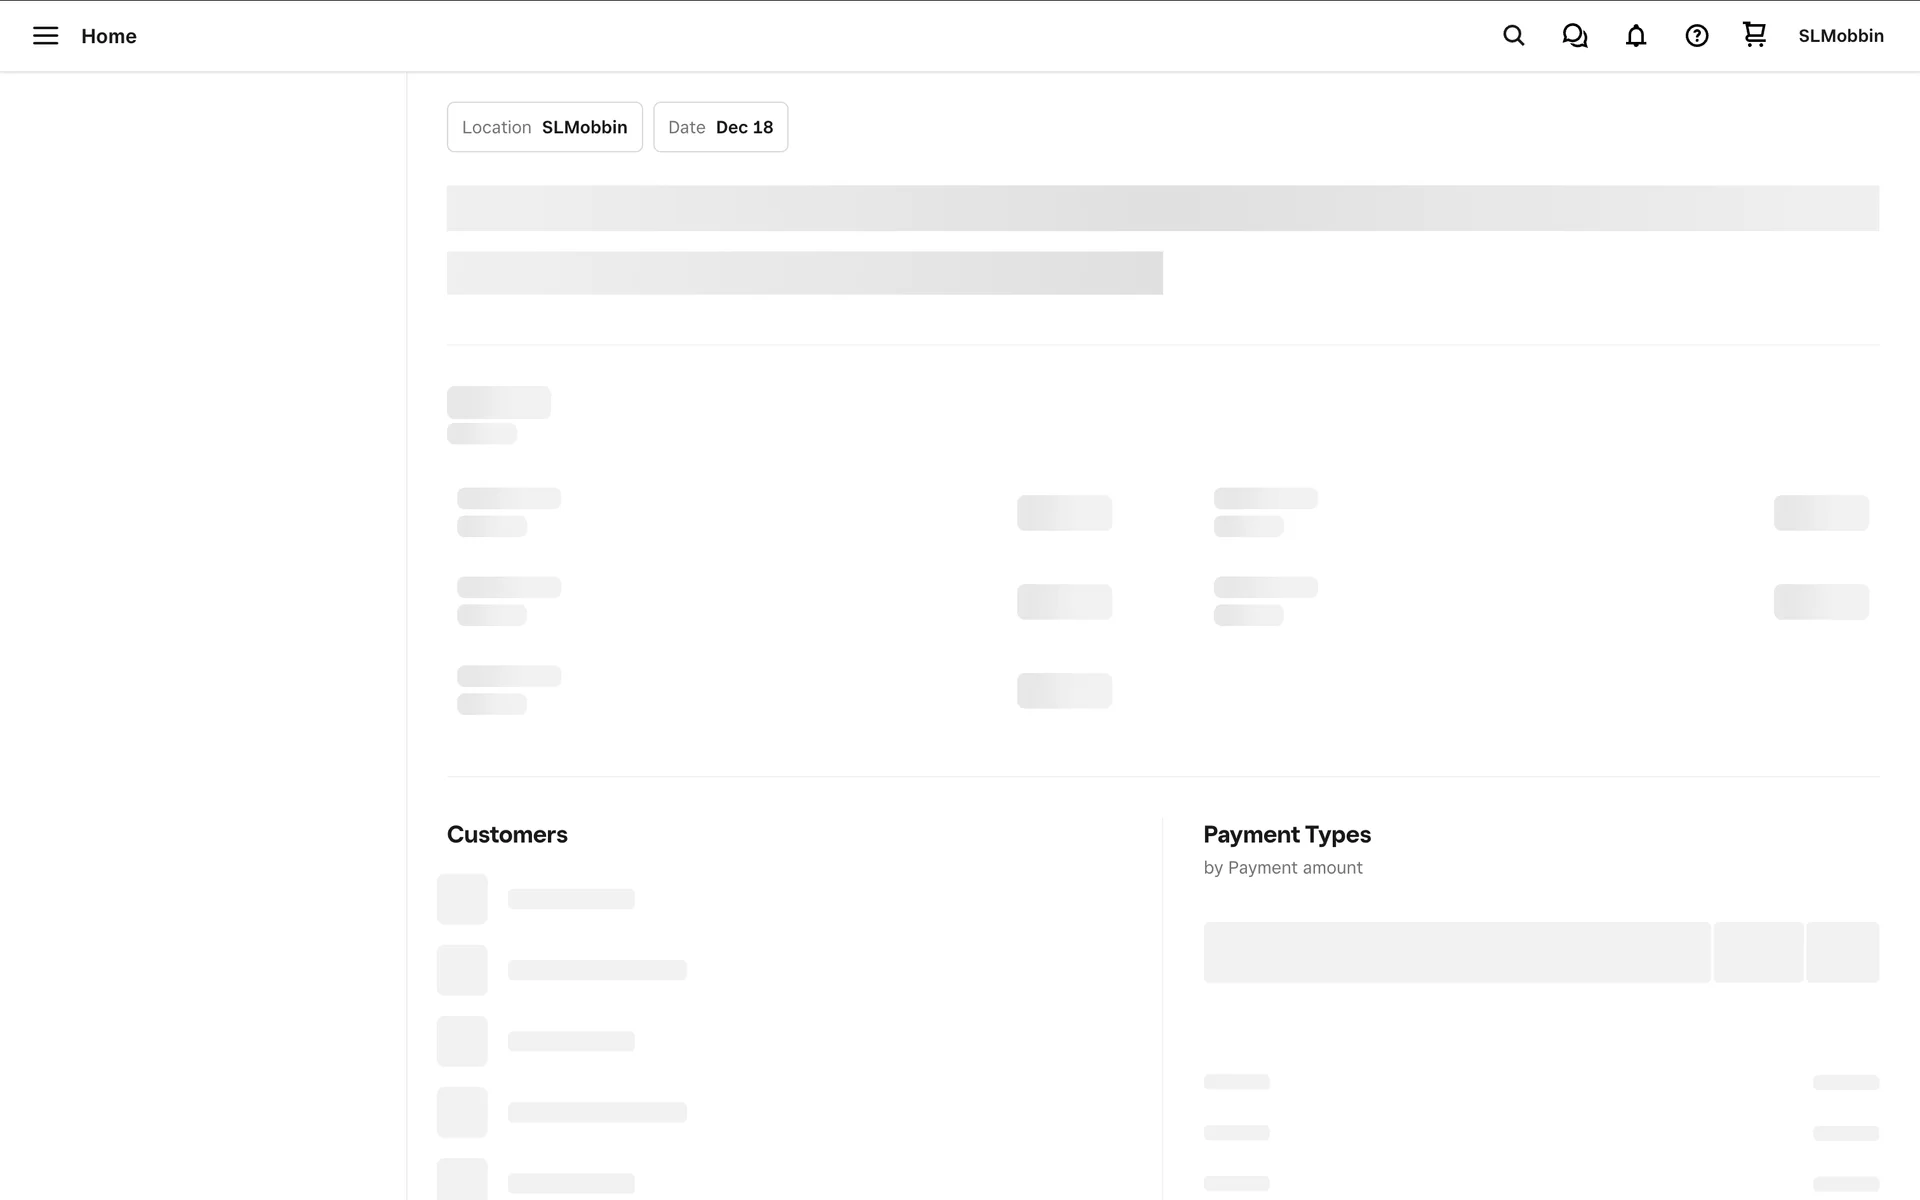
Task: Click the 'by Payment amount' subtitle
Action: pos(1282,868)
